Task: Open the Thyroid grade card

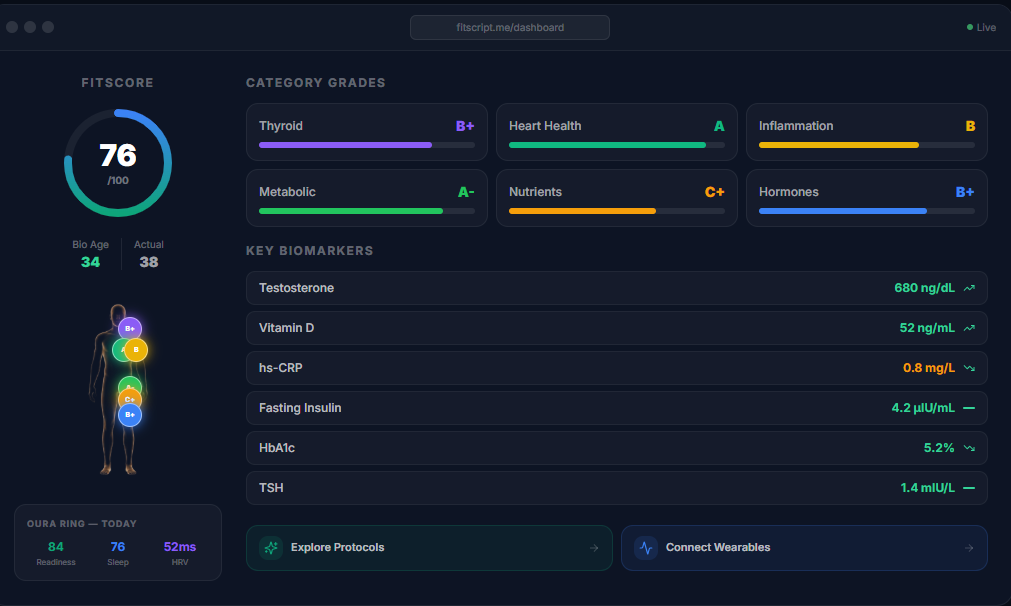Action: coord(367,132)
